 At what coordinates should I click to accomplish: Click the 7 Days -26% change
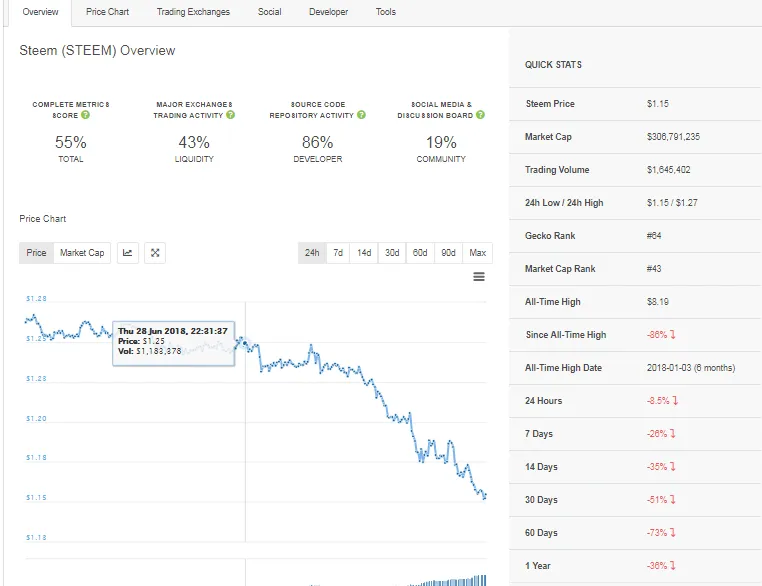661,434
